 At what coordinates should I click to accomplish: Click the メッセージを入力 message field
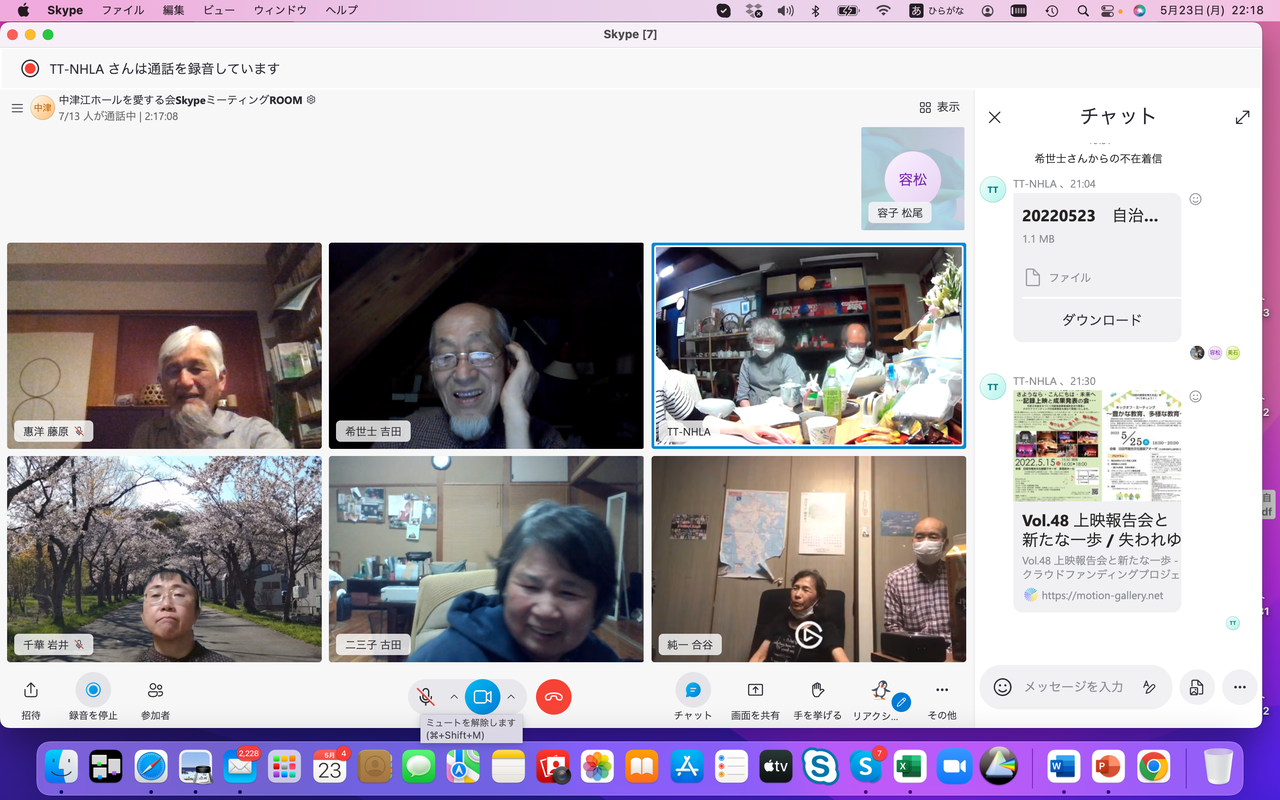(x=1073, y=687)
